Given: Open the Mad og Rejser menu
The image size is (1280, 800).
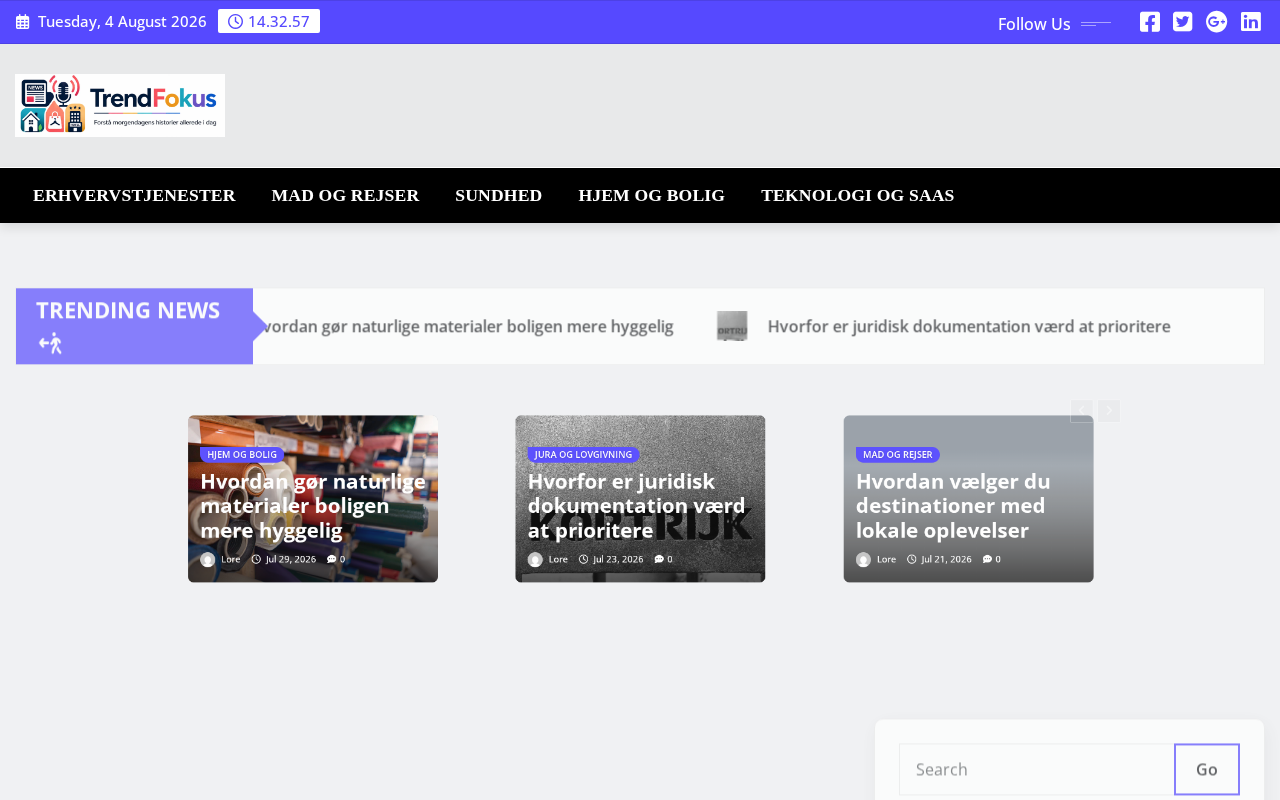Looking at the screenshot, I should 345,195.
